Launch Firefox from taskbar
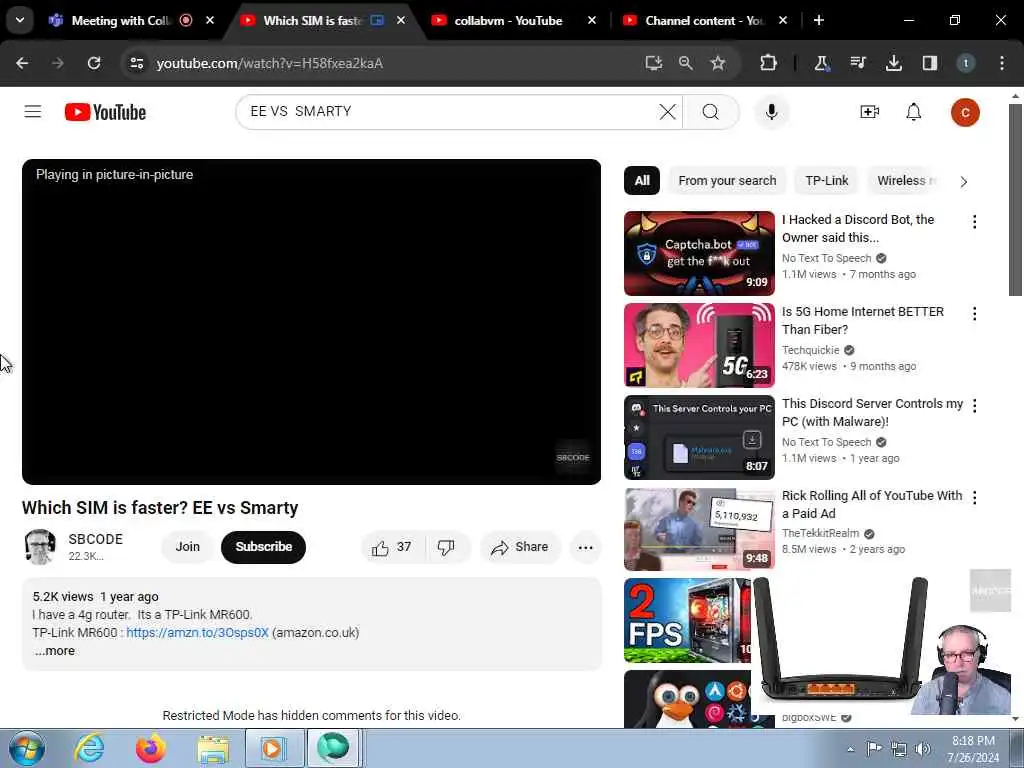The image size is (1024, 768). (x=151, y=748)
